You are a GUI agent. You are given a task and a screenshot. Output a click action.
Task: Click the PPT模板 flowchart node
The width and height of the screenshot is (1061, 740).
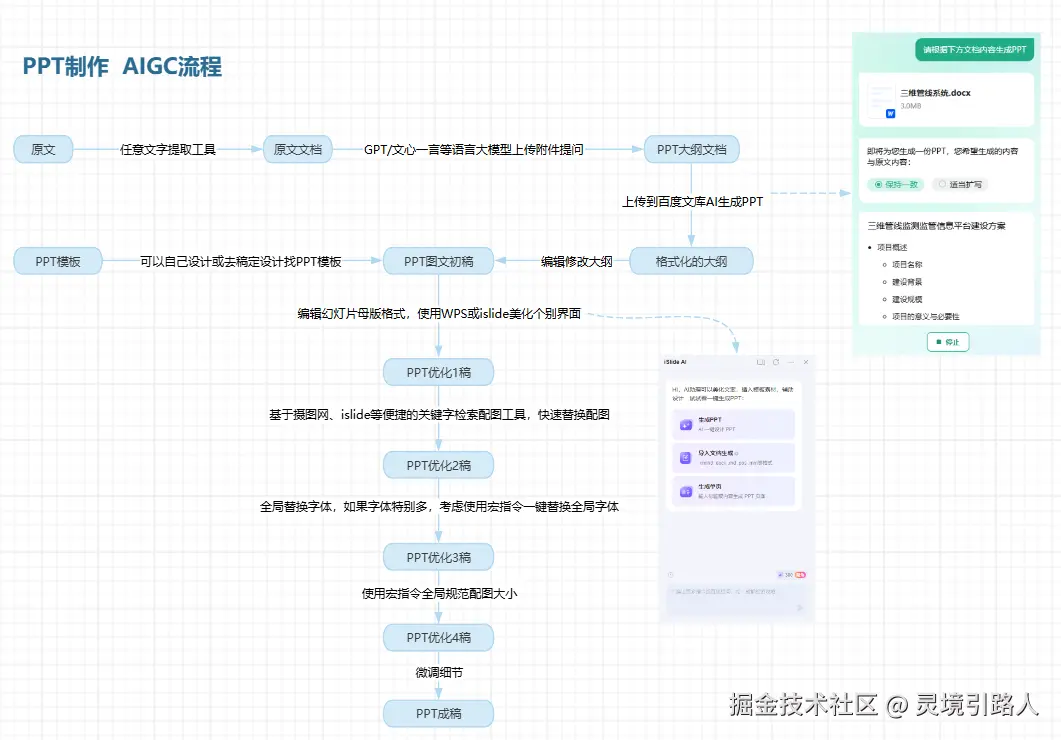pyautogui.click(x=56, y=260)
